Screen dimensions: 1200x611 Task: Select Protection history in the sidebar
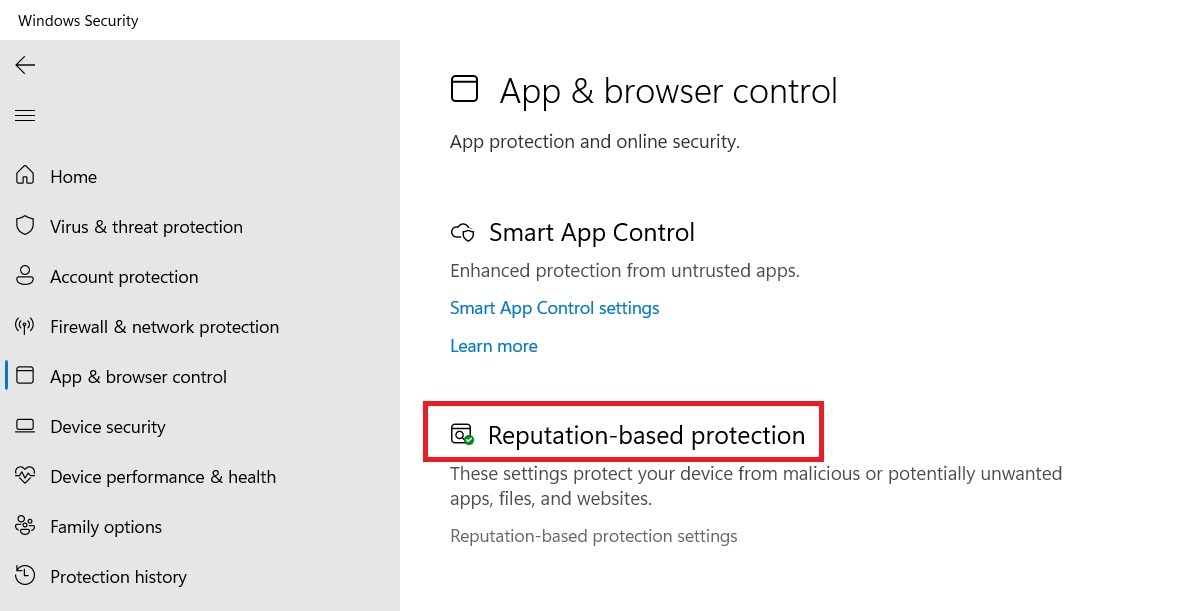118,576
